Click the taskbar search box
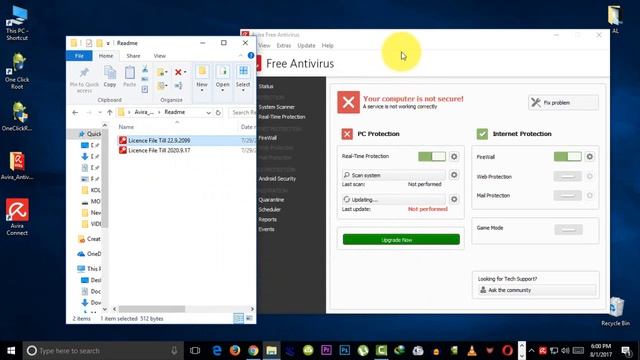 (x=103, y=351)
